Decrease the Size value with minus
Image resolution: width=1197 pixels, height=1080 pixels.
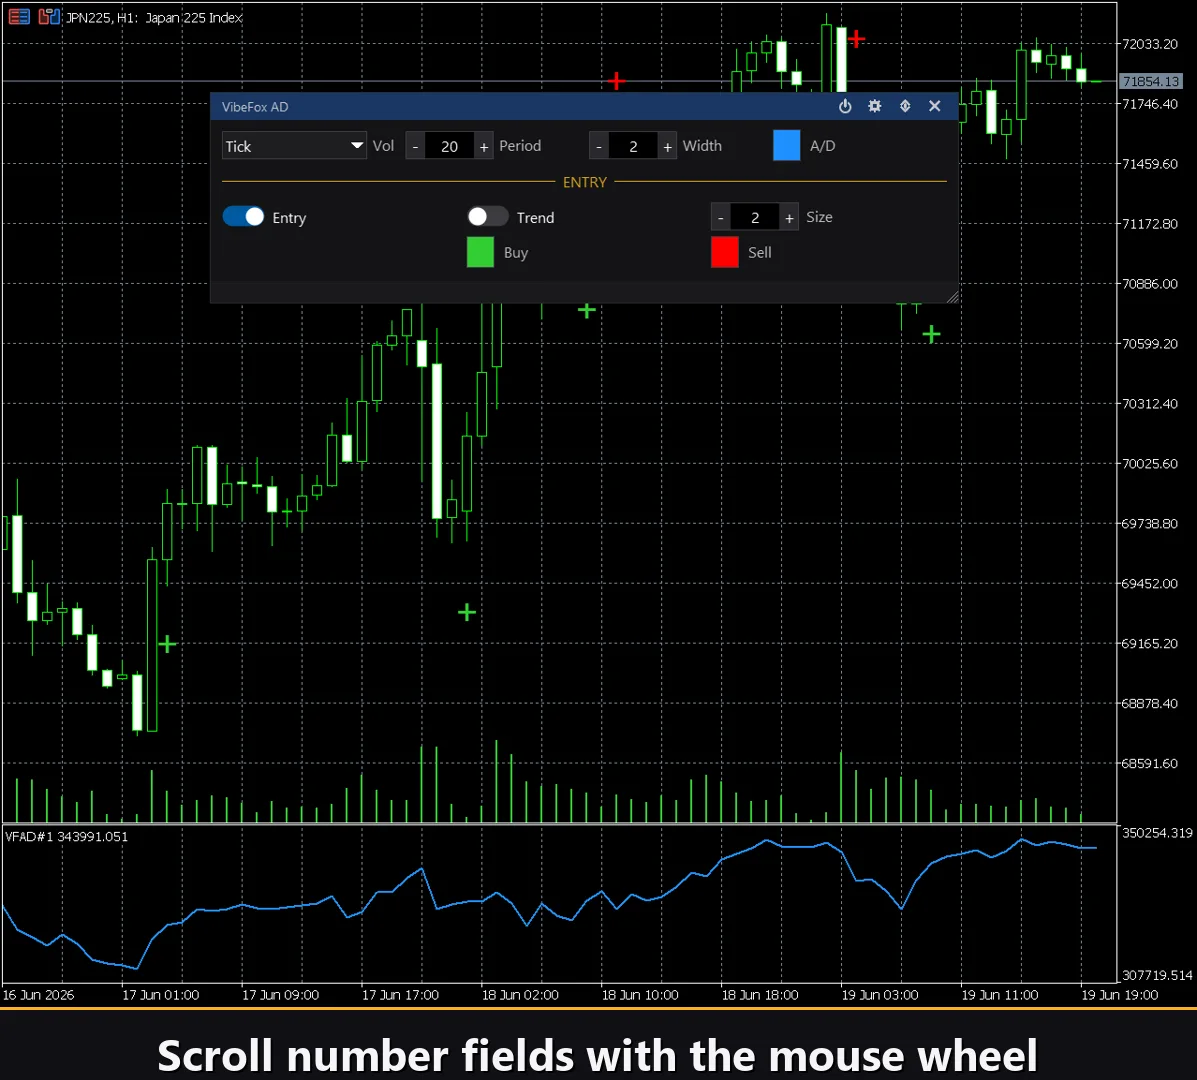(721, 218)
